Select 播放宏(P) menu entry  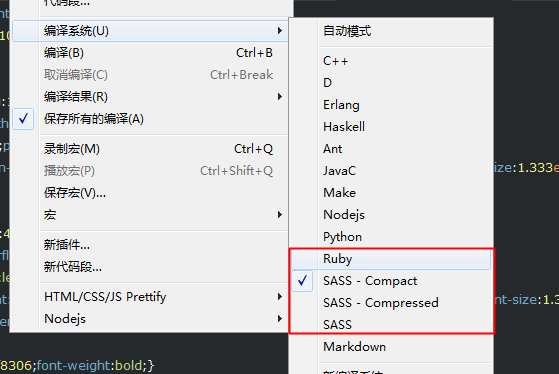pyautogui.click(x=150, y=171)
